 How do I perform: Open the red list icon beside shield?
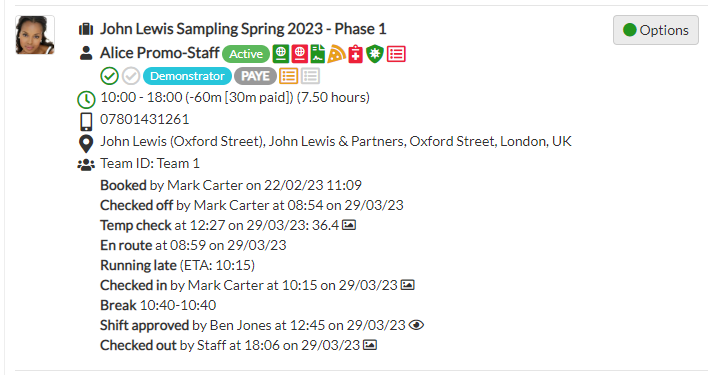tap(396, 54)
